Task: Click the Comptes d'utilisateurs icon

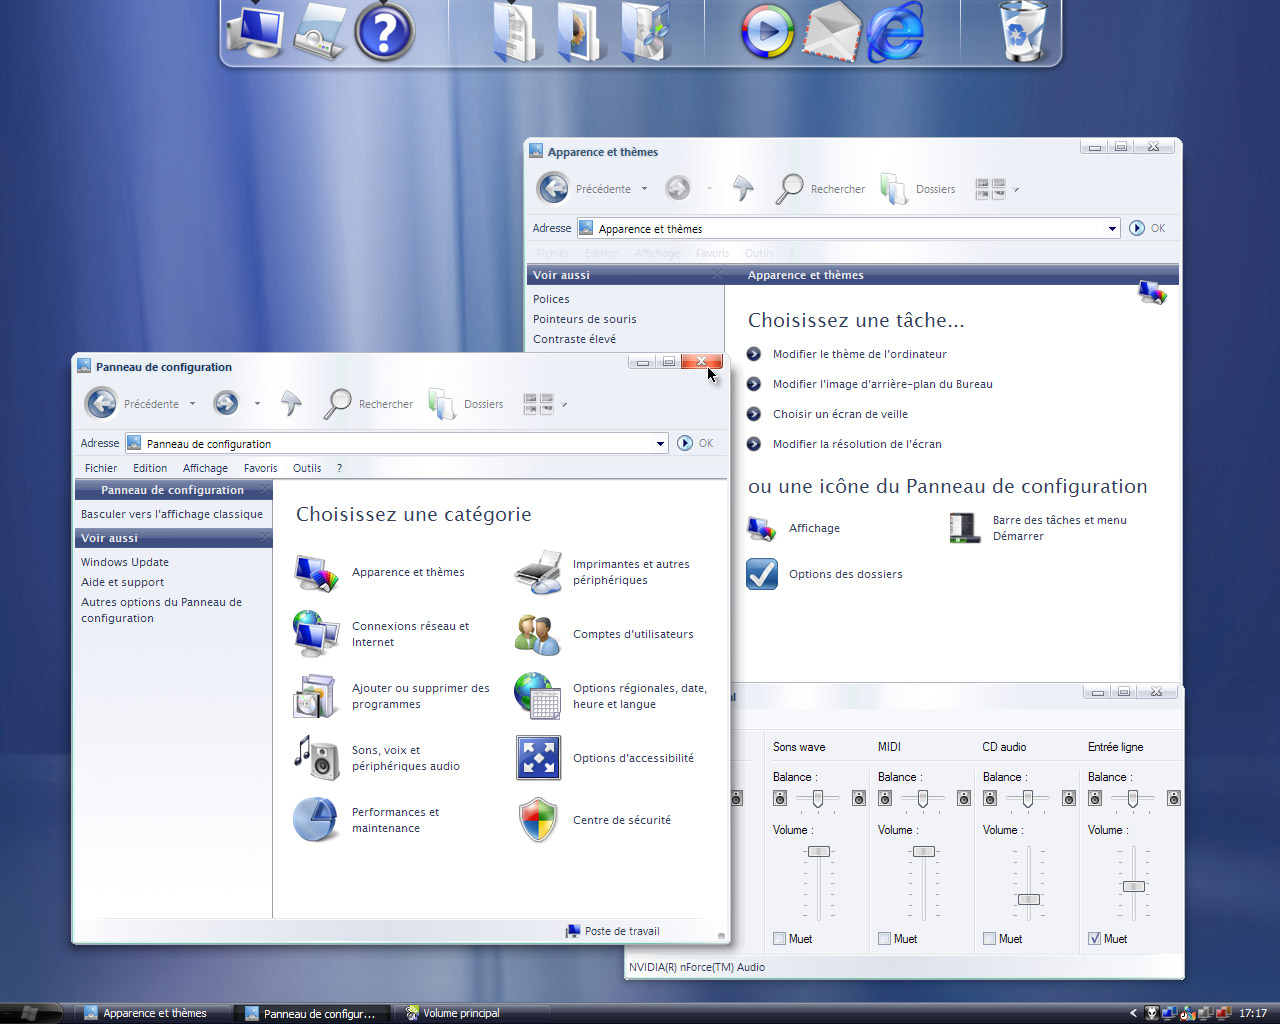Action: [538, 634]
